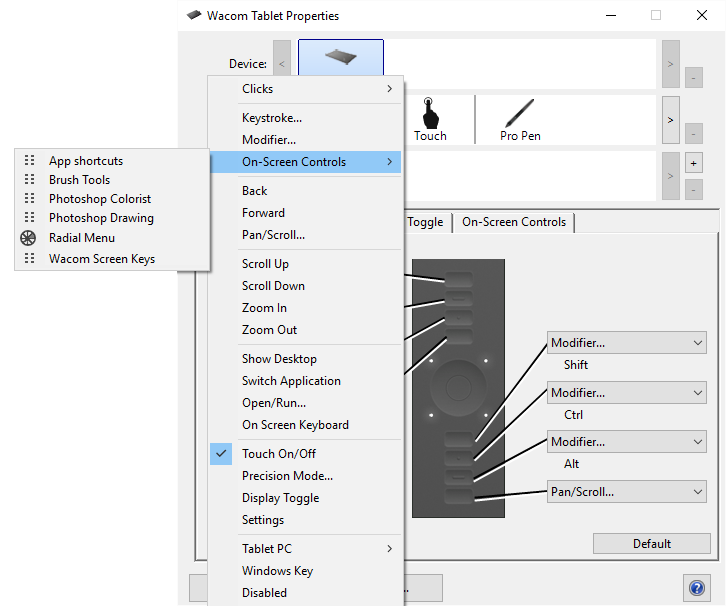Viewport: 726px width, 606px height.
Task: Select the Touch tool icon
Action: coord(430,113)
